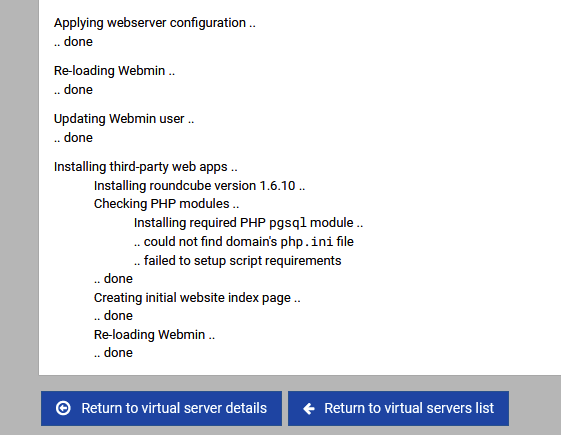Click the plain left-arrow icon beside servers list
Viewport: 561px width, 435px height.
point(309,409)
